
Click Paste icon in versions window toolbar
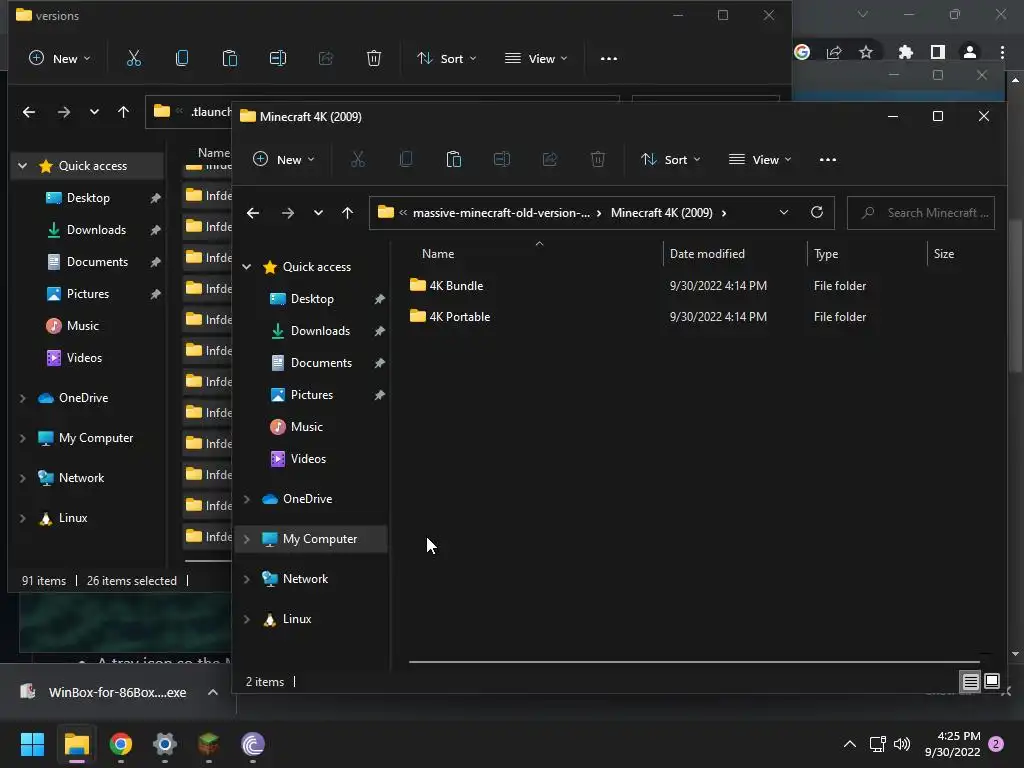230,58
